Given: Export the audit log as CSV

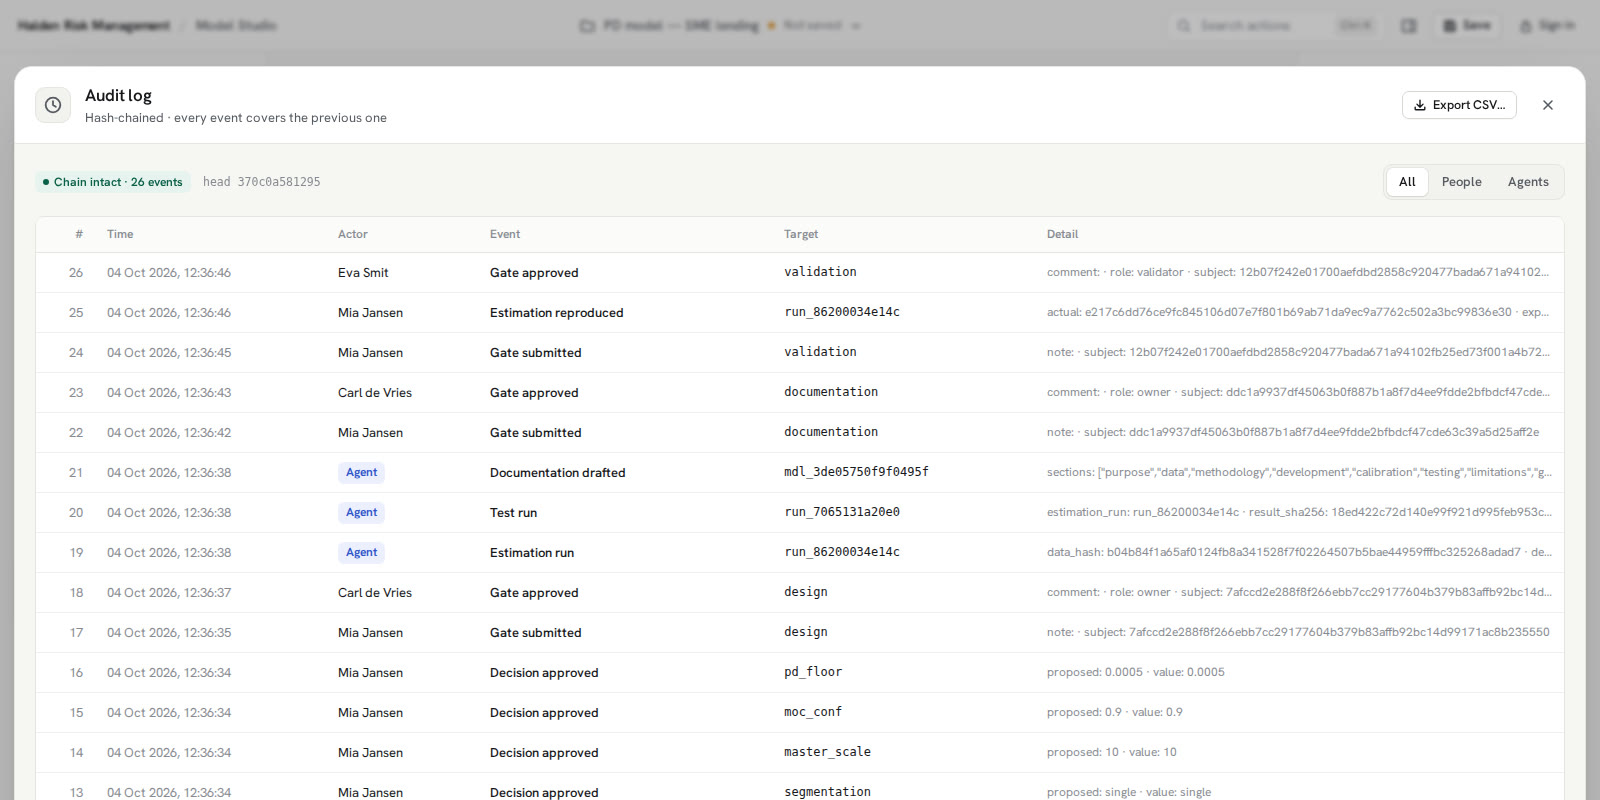Looking at the screenshot, I should (1459, 105).
